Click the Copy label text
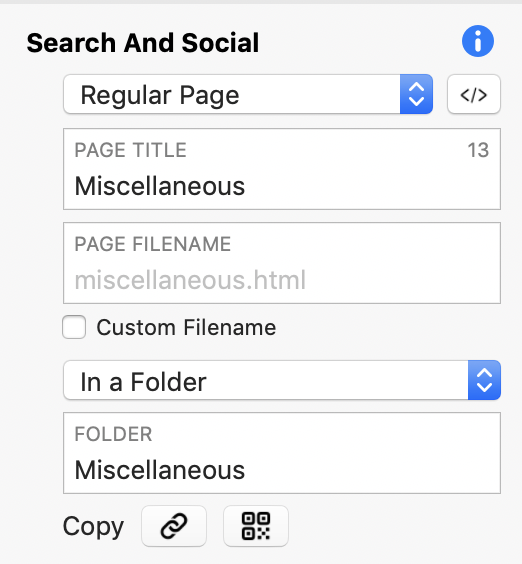This screenshot has height=564, width=522. [x=94, y=527]
